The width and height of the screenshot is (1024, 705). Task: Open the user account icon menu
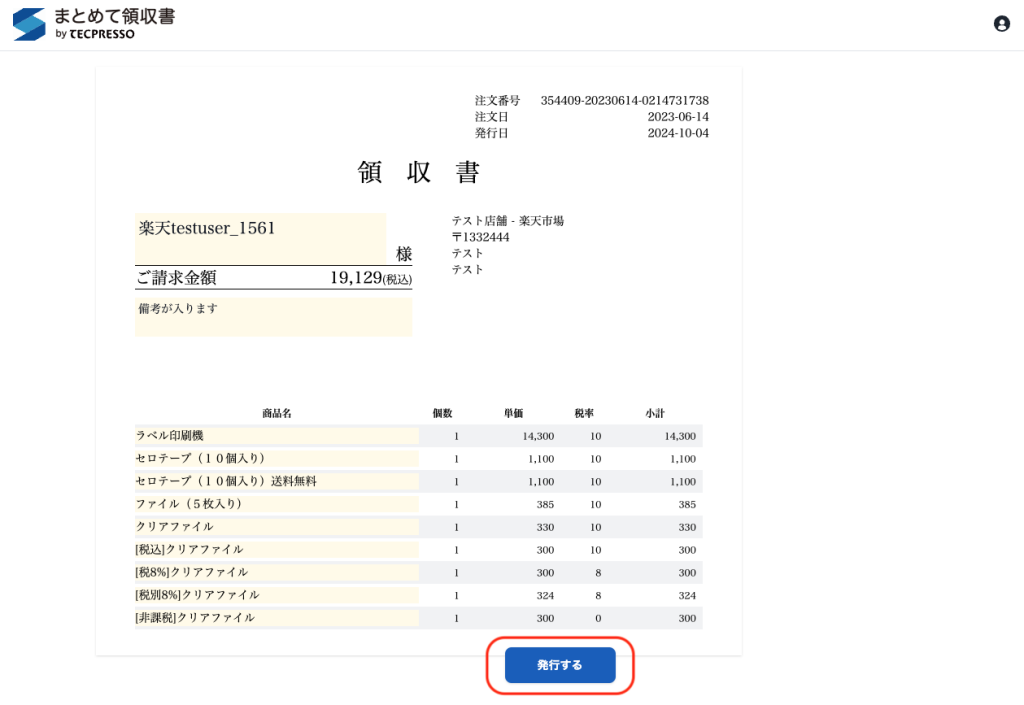[1001, 24]
